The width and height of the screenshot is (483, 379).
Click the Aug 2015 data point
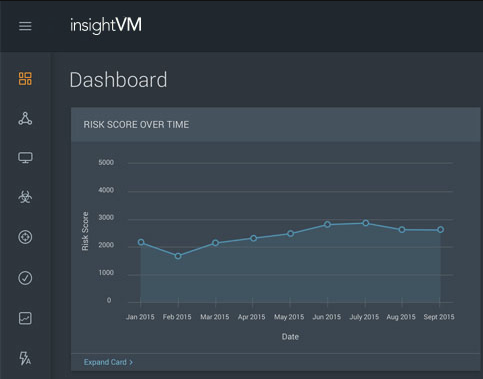402,230
